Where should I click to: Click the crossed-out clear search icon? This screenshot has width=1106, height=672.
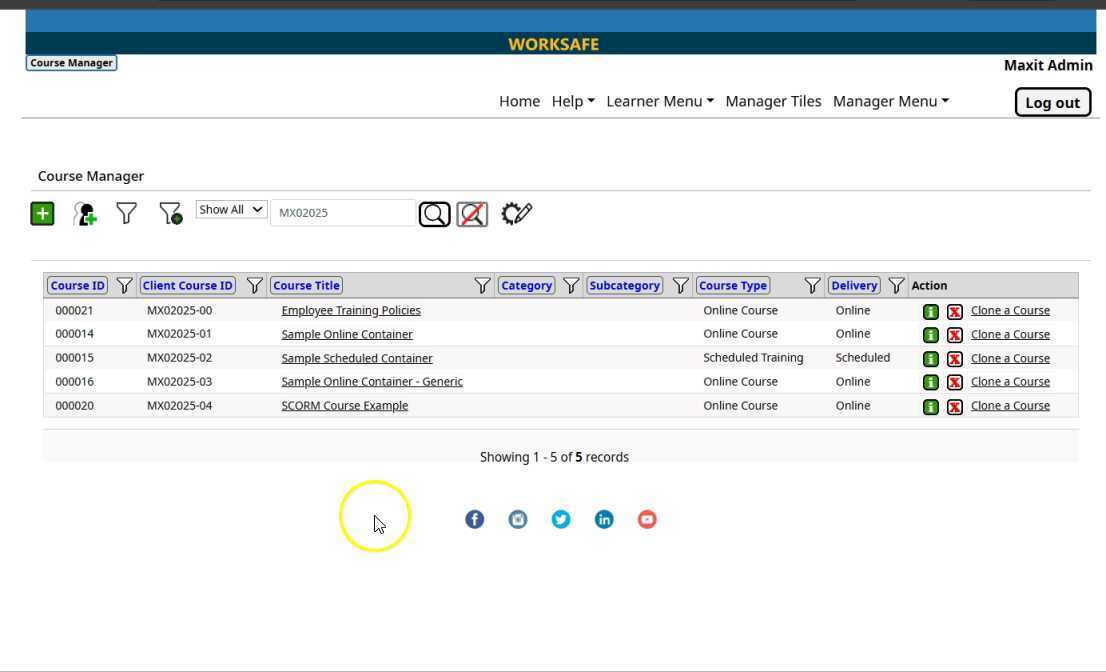(472, 214)
